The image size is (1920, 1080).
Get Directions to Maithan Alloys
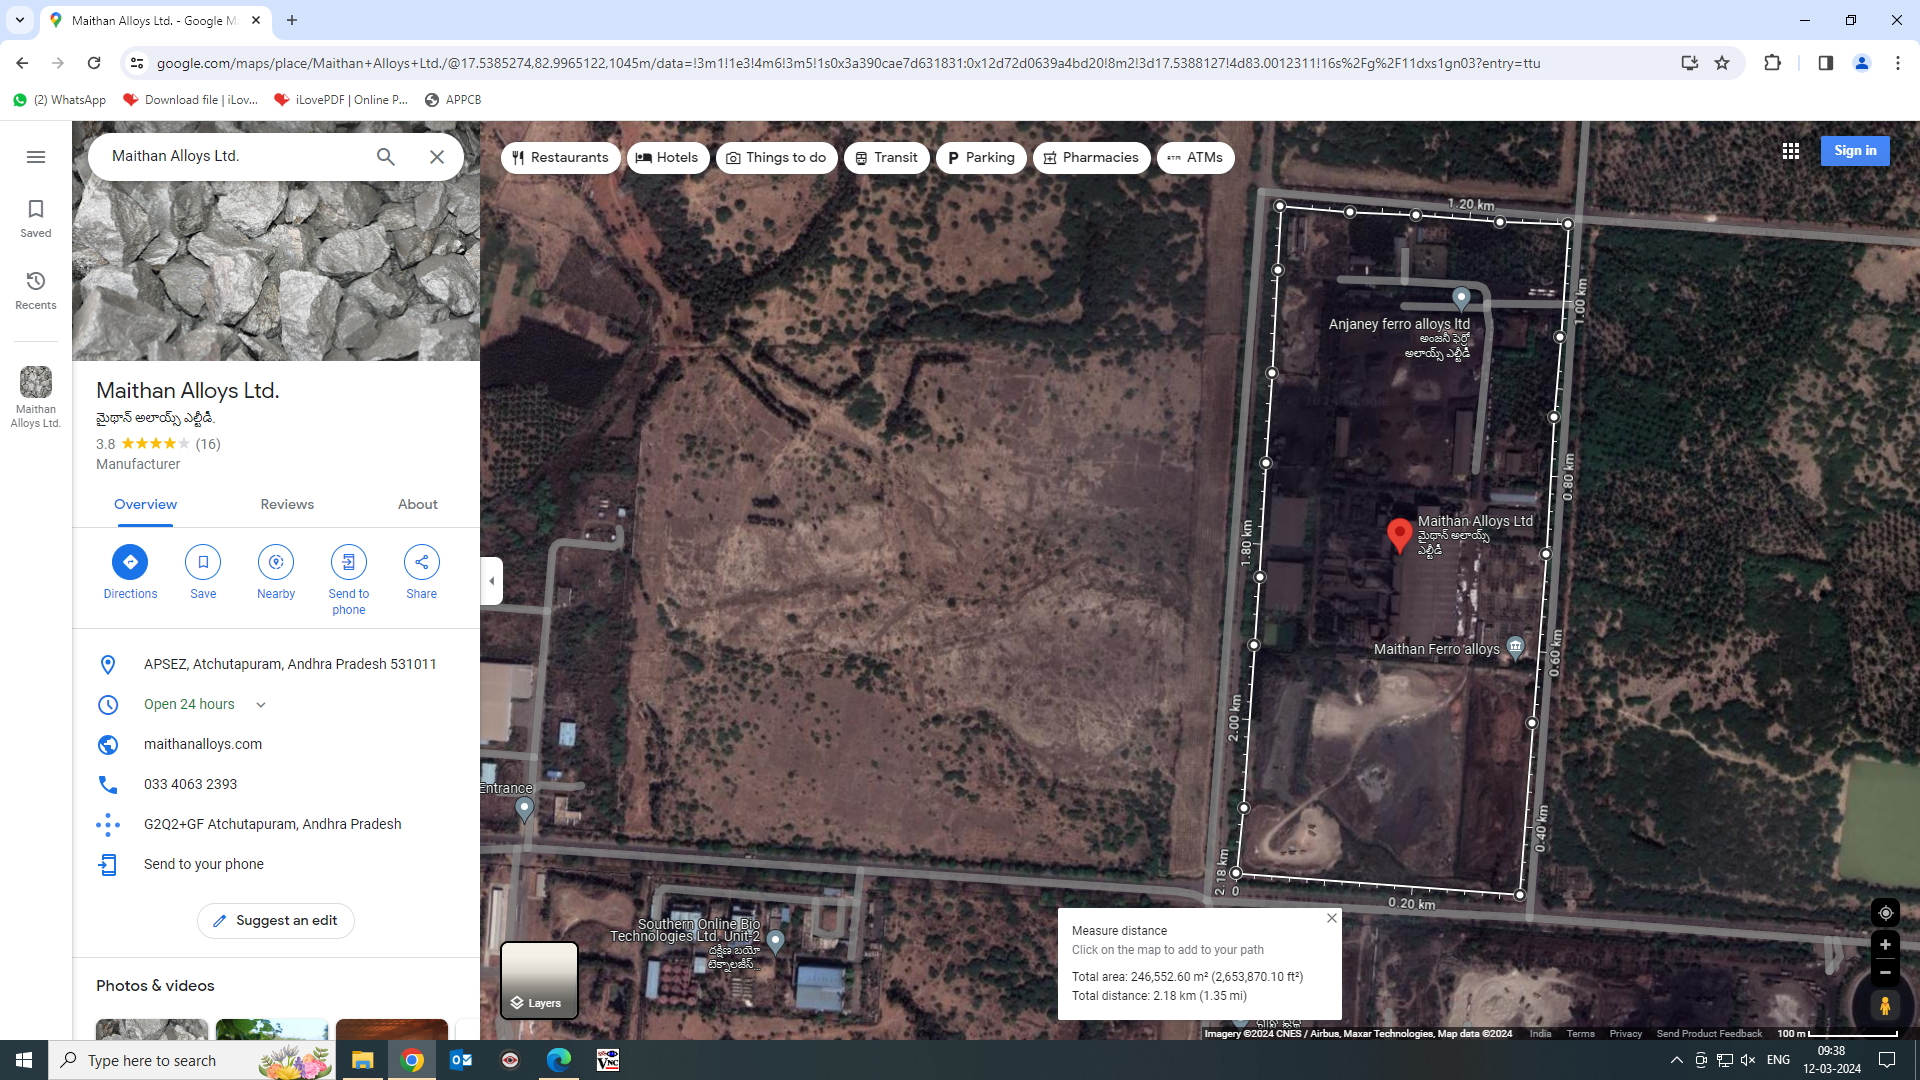click(130, 572)
